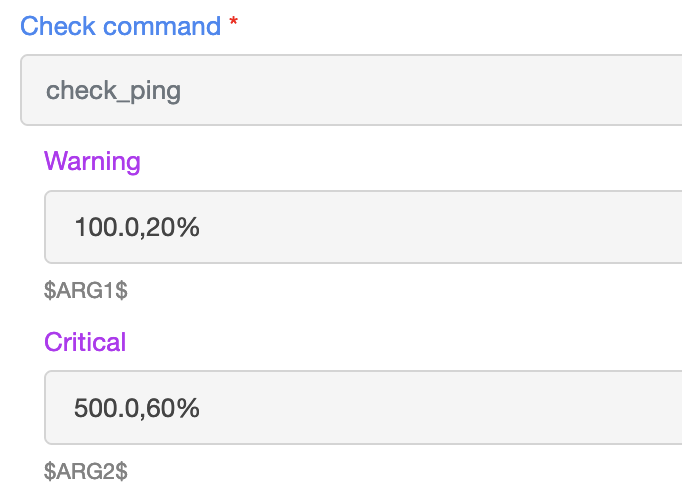
Task: Click the text box under Warning label
Action: pyautogui.click(x=363, y=227)
